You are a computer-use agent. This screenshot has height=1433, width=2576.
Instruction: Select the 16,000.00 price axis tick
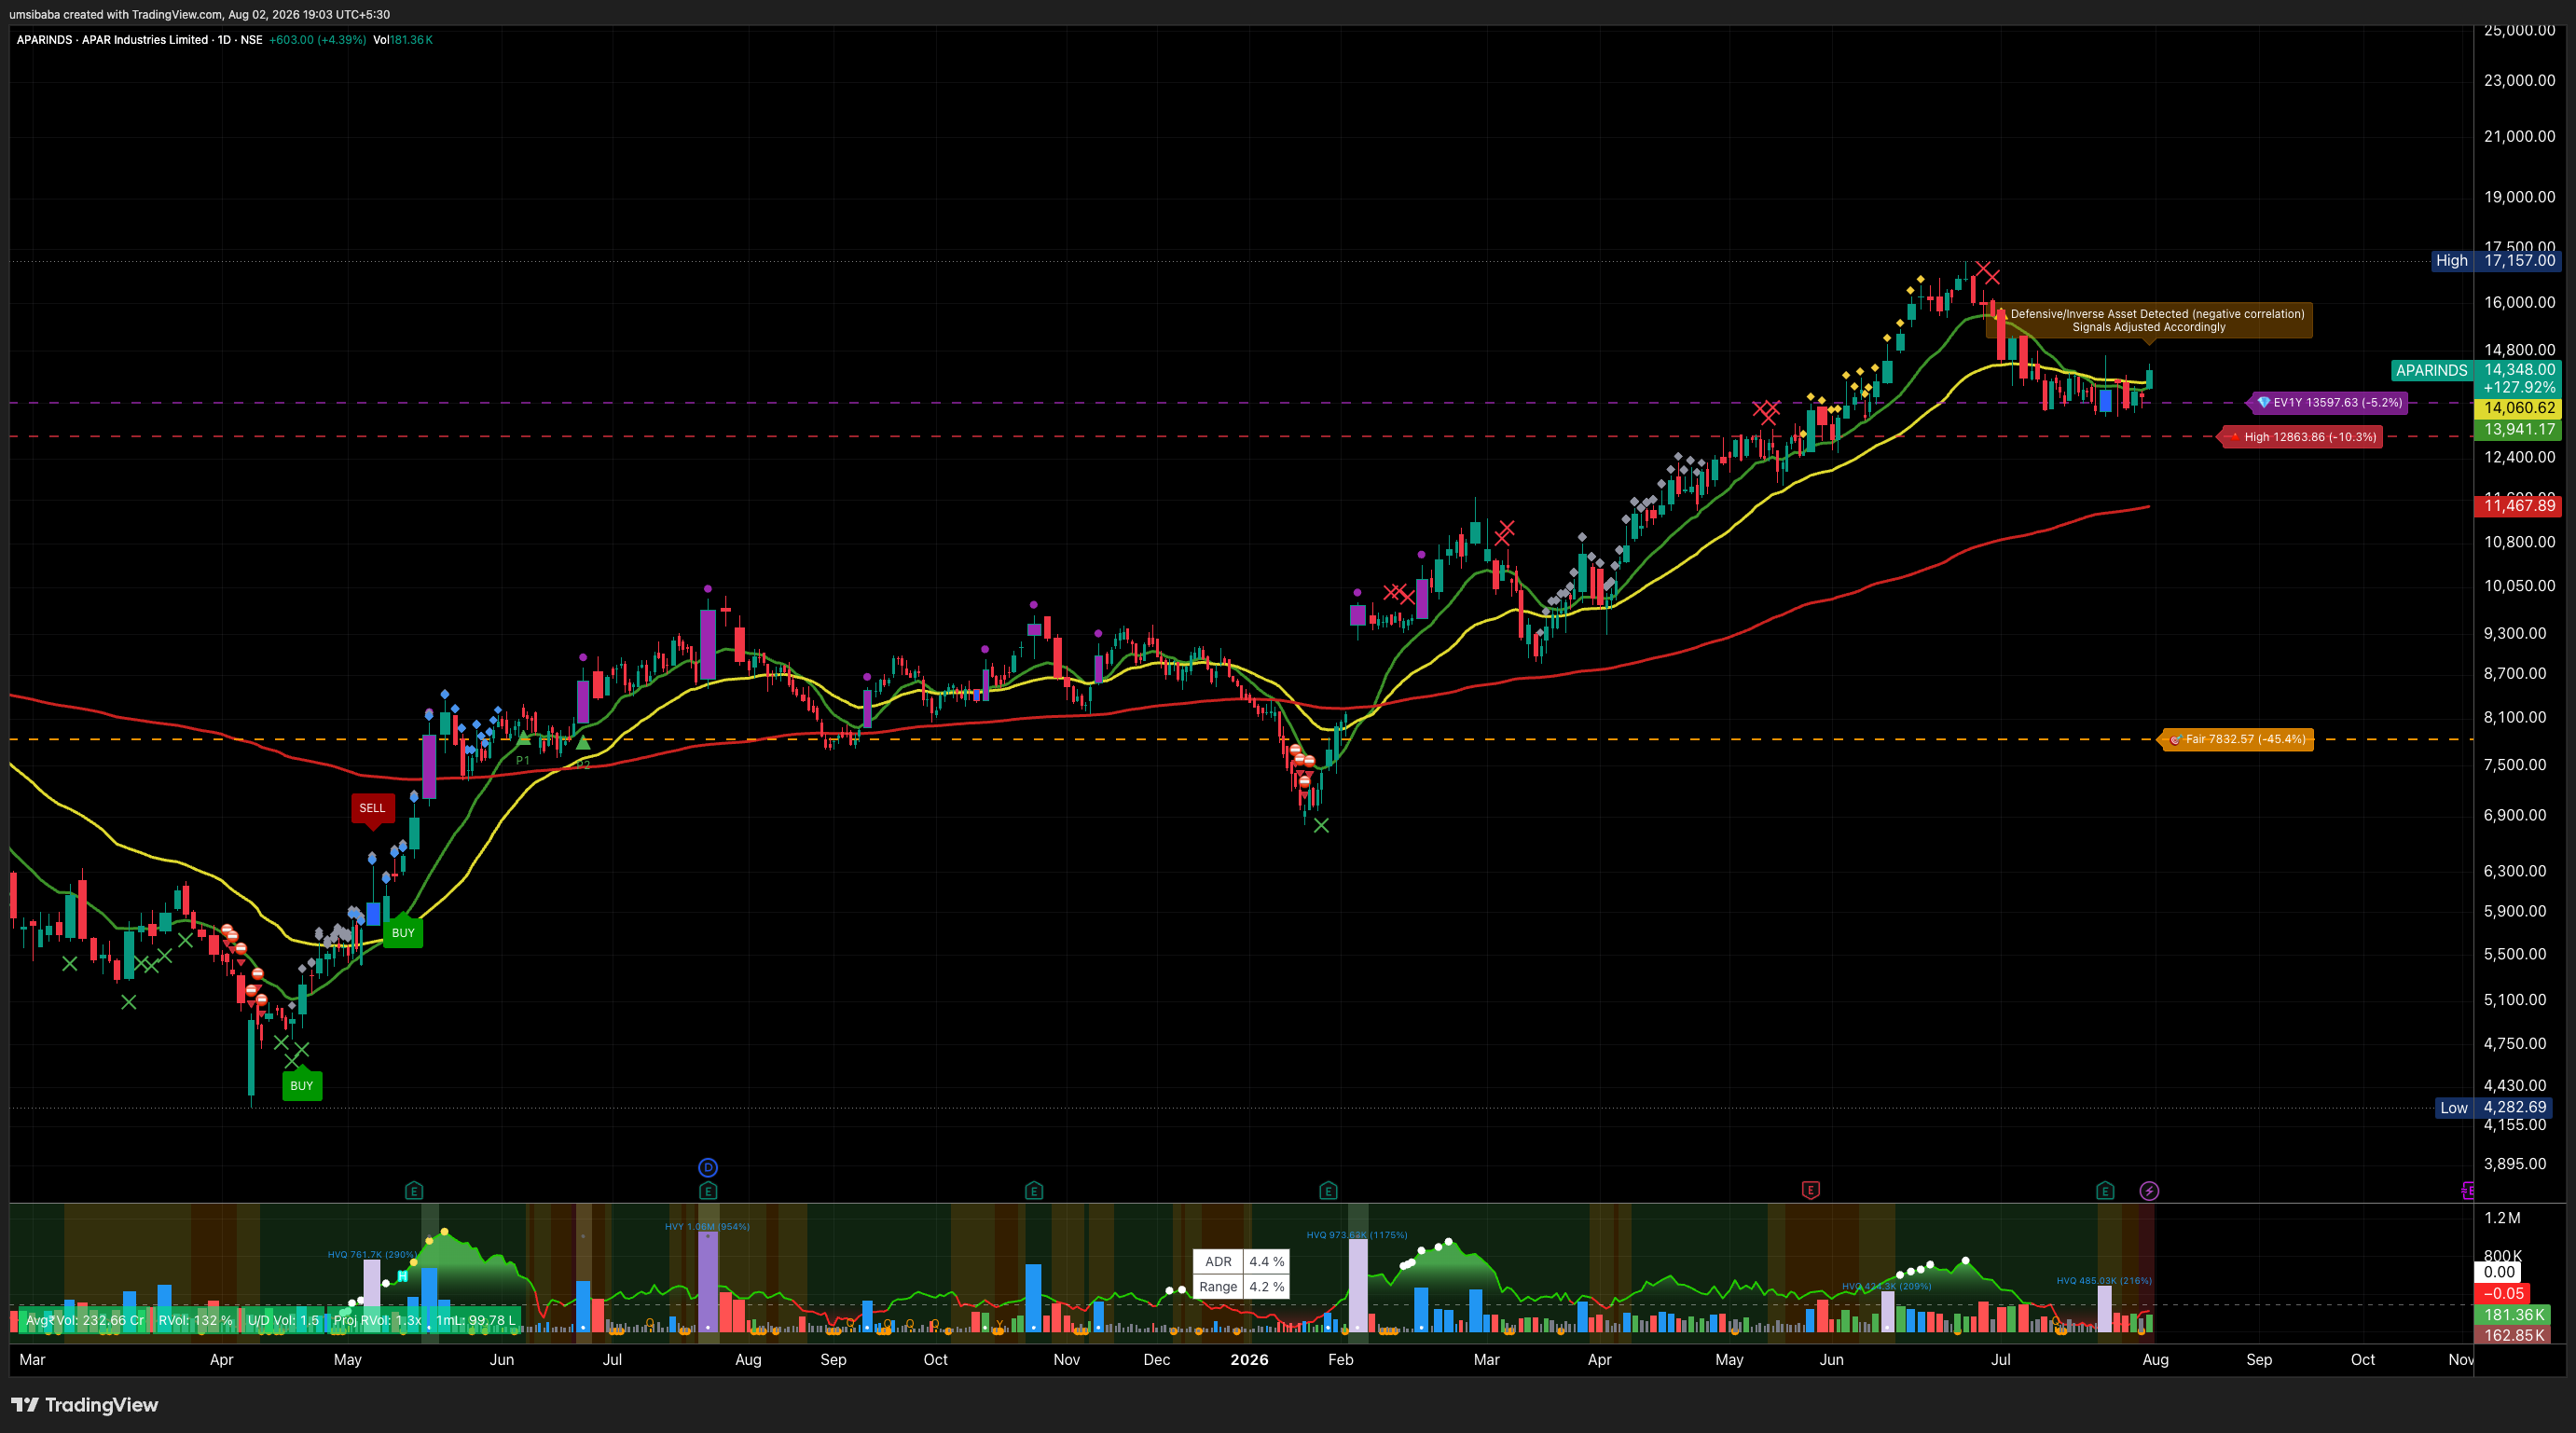click(x=2519, y=302)
